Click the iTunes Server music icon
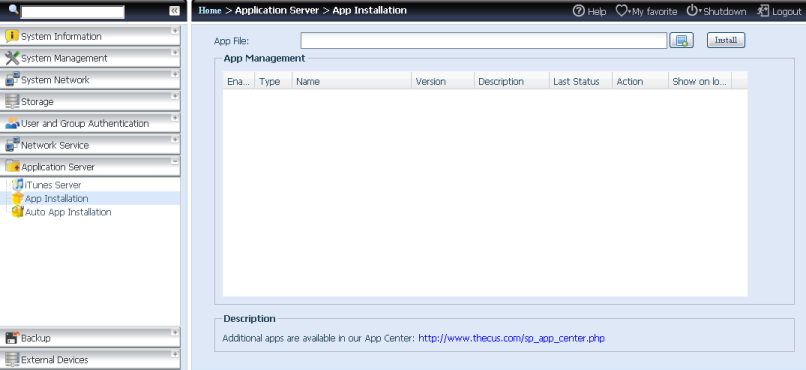806x370 pixels. (18, 184)
